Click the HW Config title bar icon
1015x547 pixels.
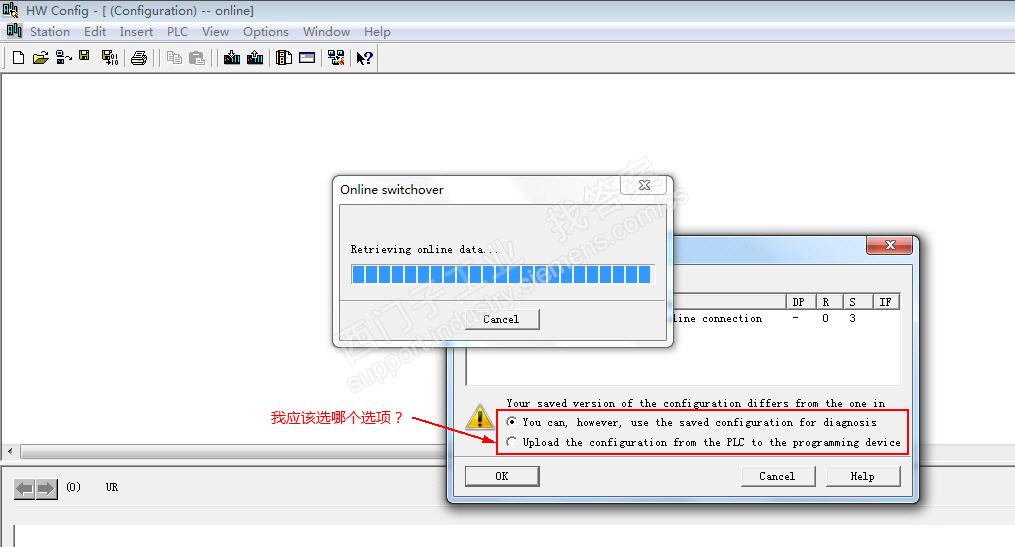[x=11, y=10]
